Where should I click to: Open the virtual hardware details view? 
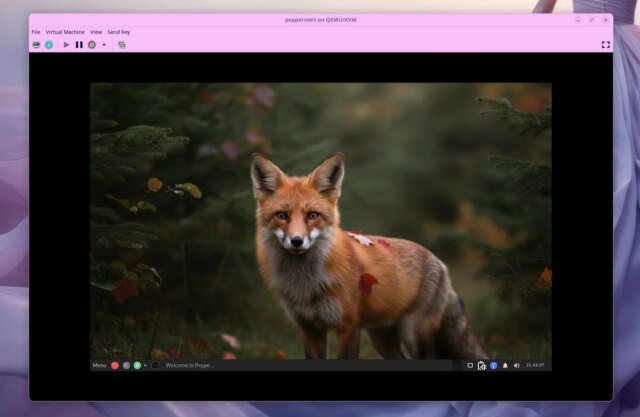49,45
